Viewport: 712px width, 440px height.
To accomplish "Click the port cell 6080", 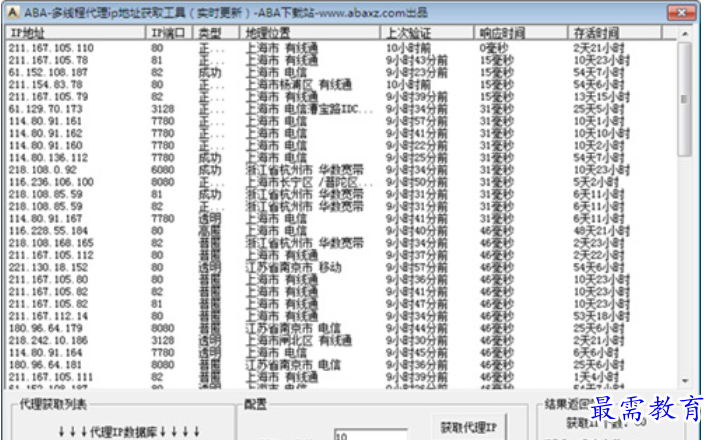I will click(x=163, y=170).
